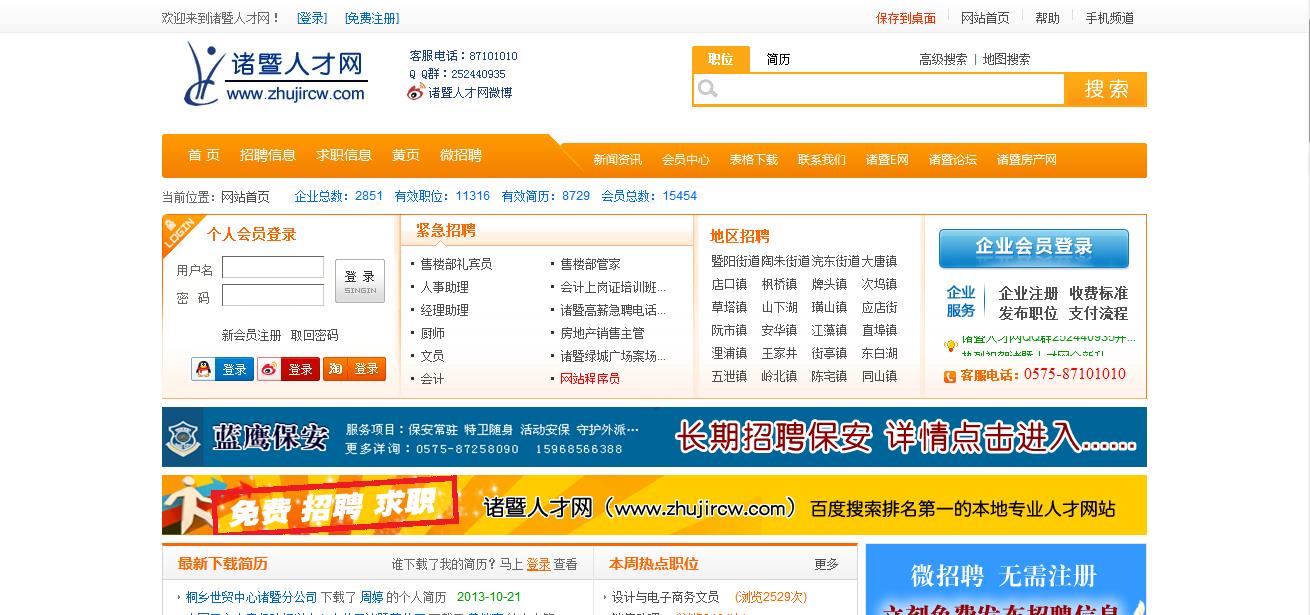Log in with the QQ penguin button
Viewport: 1310px width, 615px height.
(221, 369)
